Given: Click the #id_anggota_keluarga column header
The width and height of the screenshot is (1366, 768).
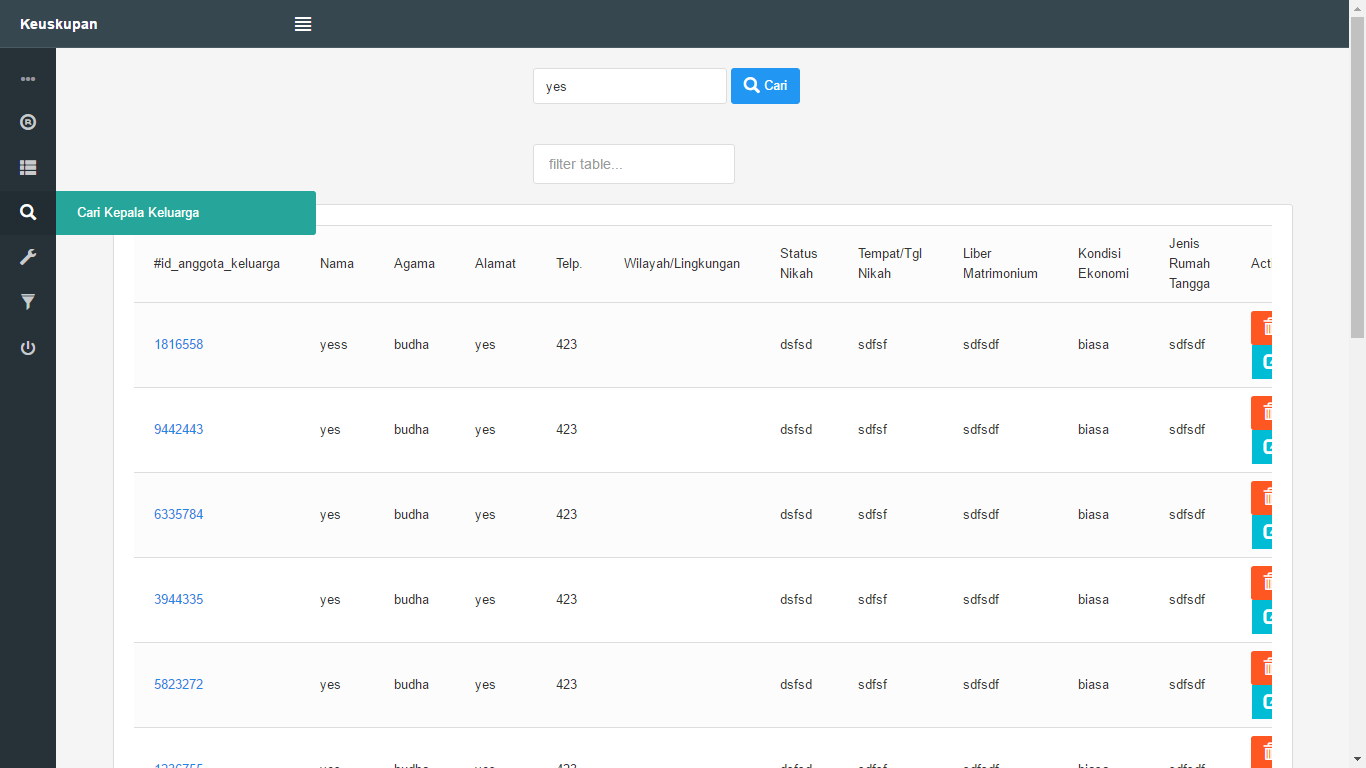Looking at the screenshot, I should [x=217, y=264].
